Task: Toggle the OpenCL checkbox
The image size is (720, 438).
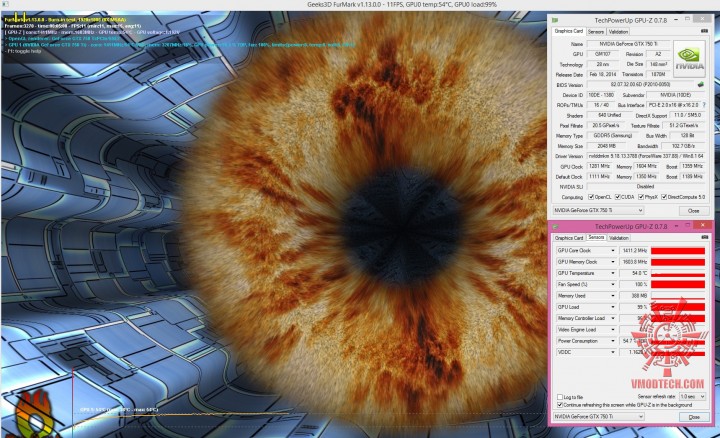Action: (x=591, y=197)
